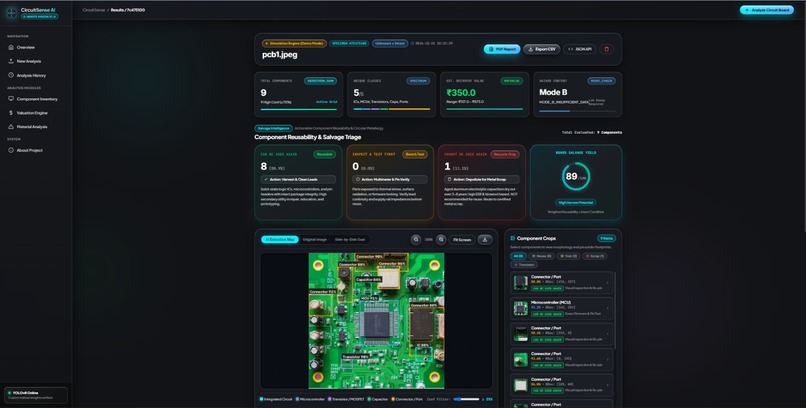Select the Connector 92% detection label
The image size is (806, 408).
[x=323, y=291]
